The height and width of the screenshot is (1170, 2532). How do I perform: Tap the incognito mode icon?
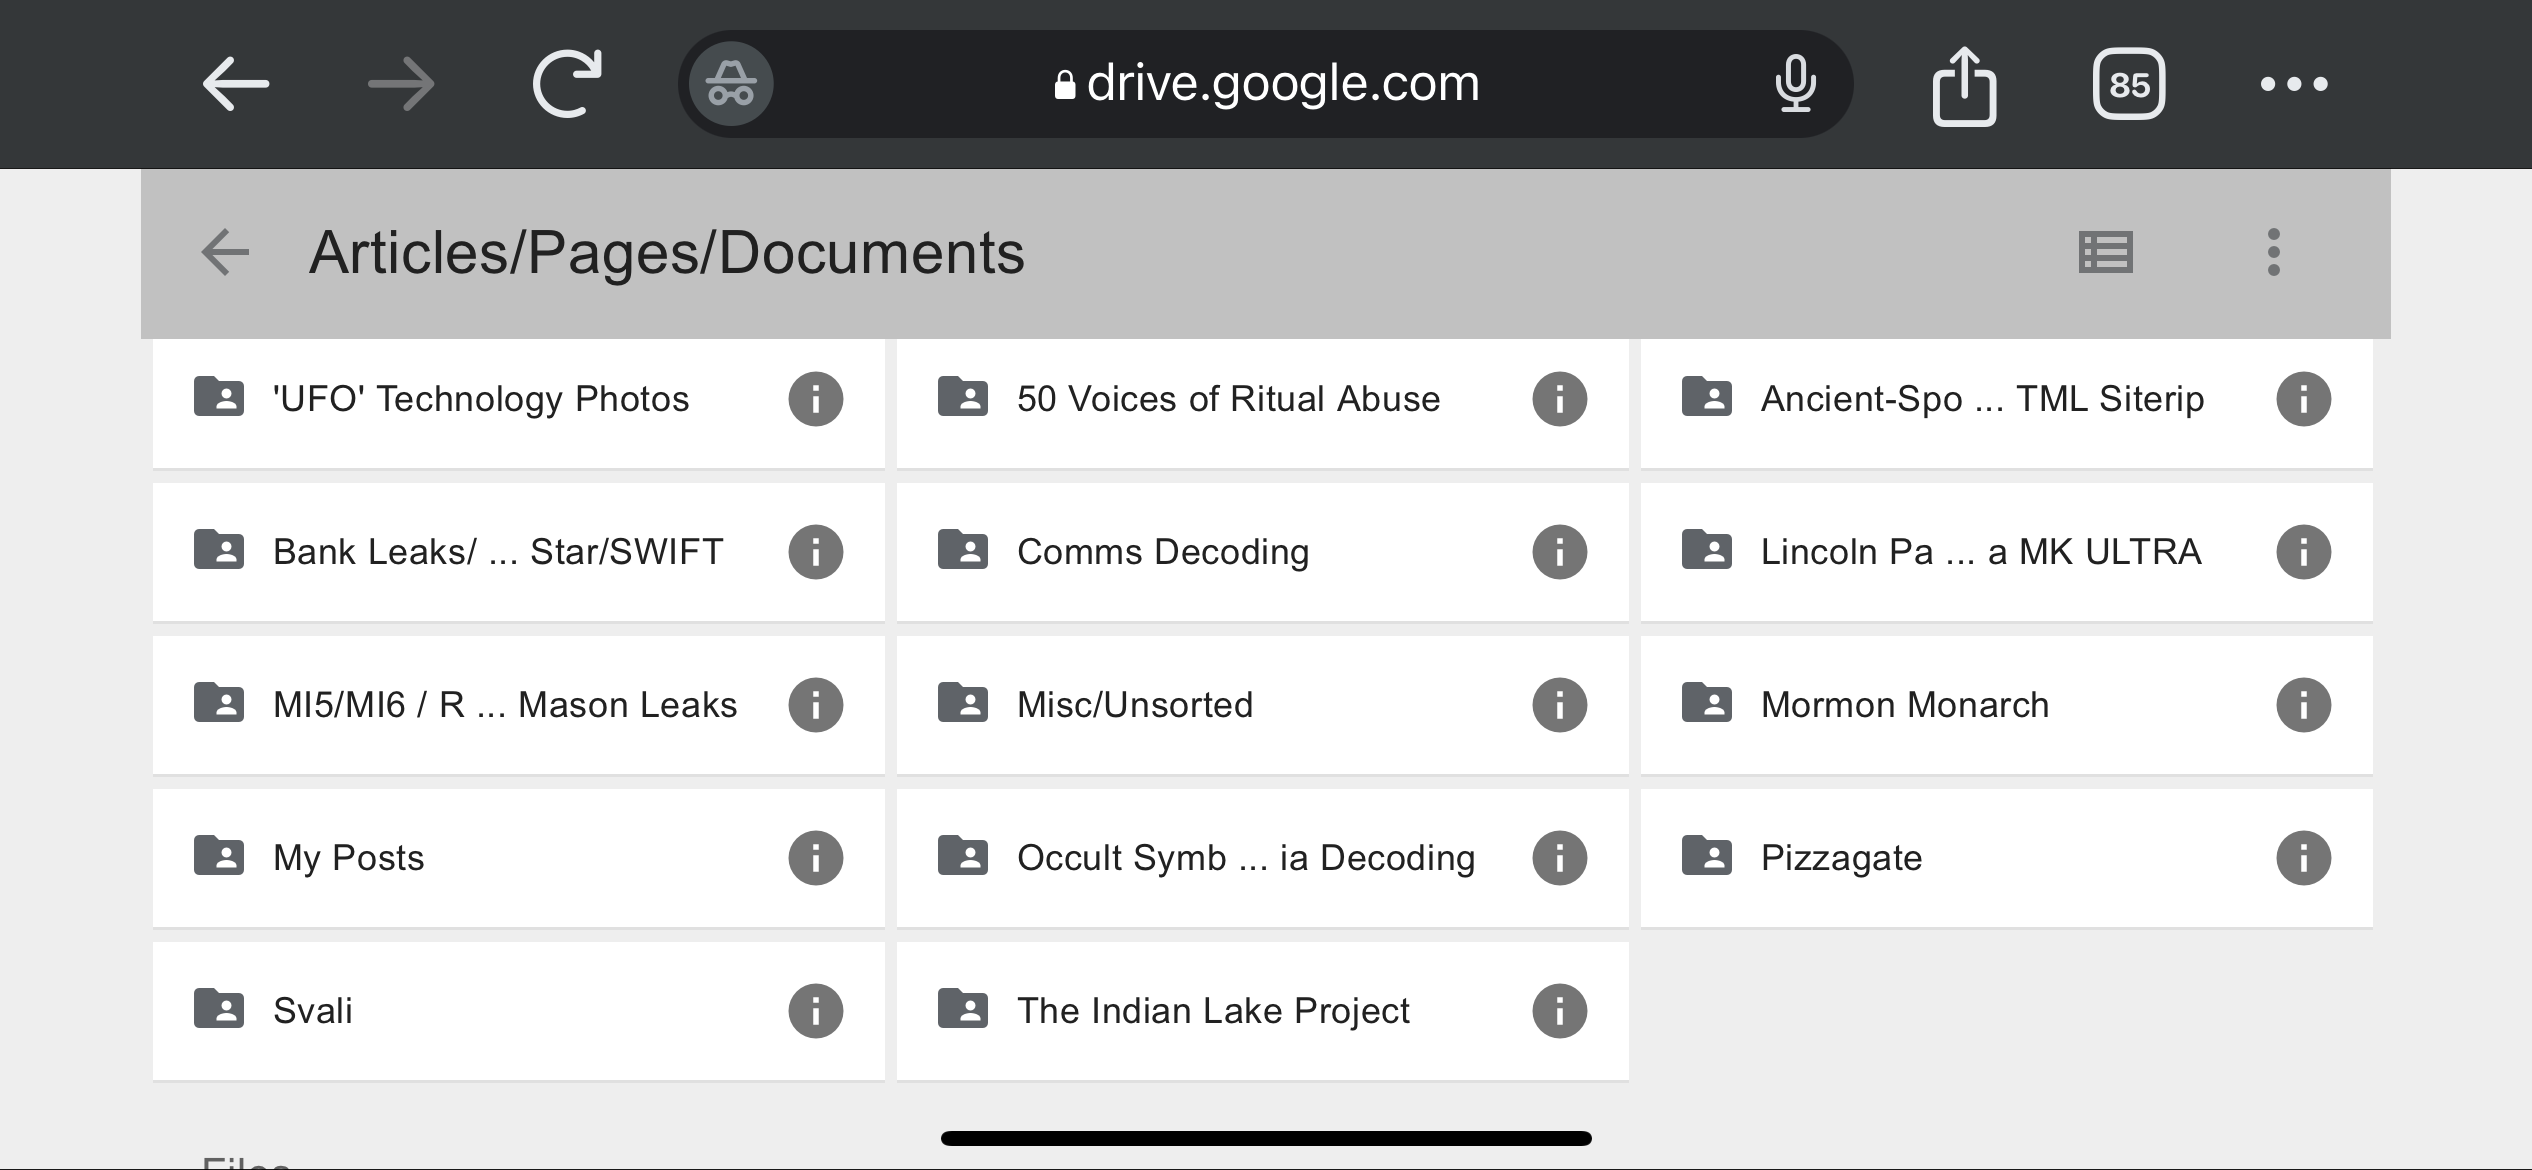[x=731, y=84]
